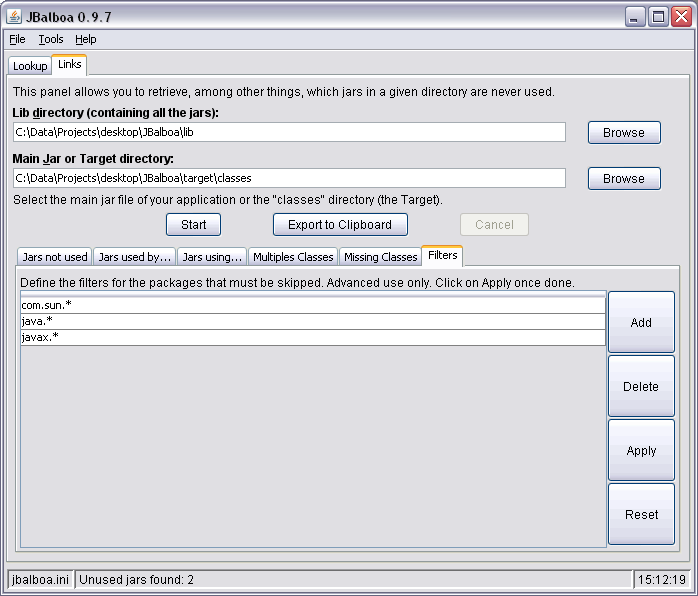Image resolution: width=698 pixels, height=596 pixels.
Task: Open the Jars not used tab
Action: click(55, 257)
